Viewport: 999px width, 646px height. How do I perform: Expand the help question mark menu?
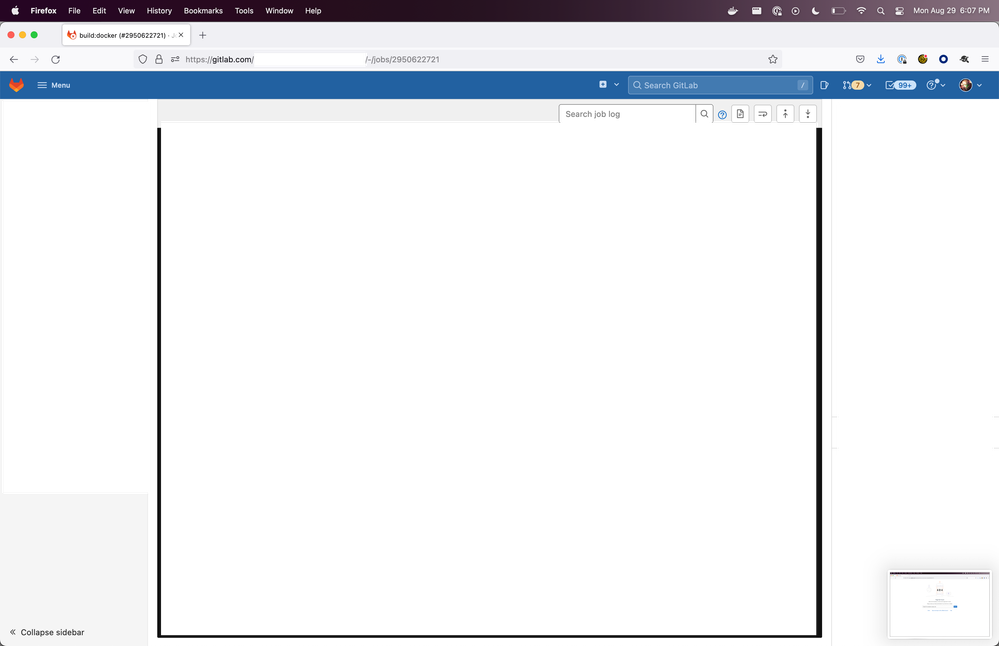[x=932, y=85]
